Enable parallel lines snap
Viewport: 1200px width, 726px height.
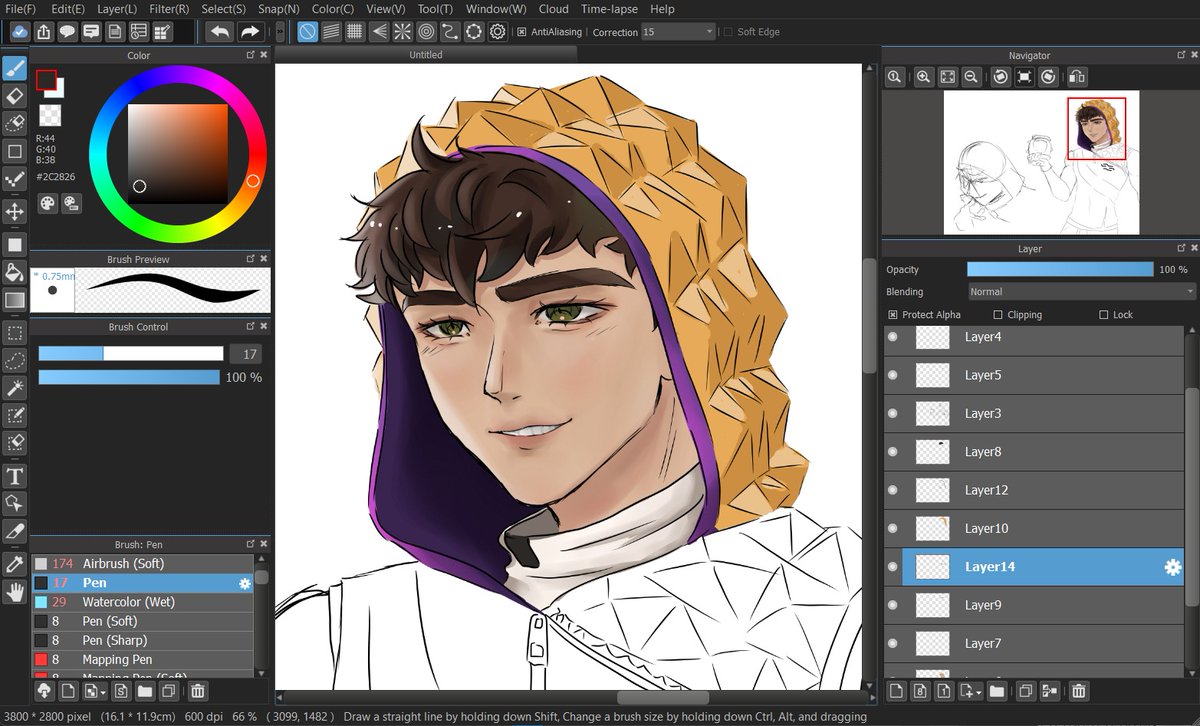[331, 31]
